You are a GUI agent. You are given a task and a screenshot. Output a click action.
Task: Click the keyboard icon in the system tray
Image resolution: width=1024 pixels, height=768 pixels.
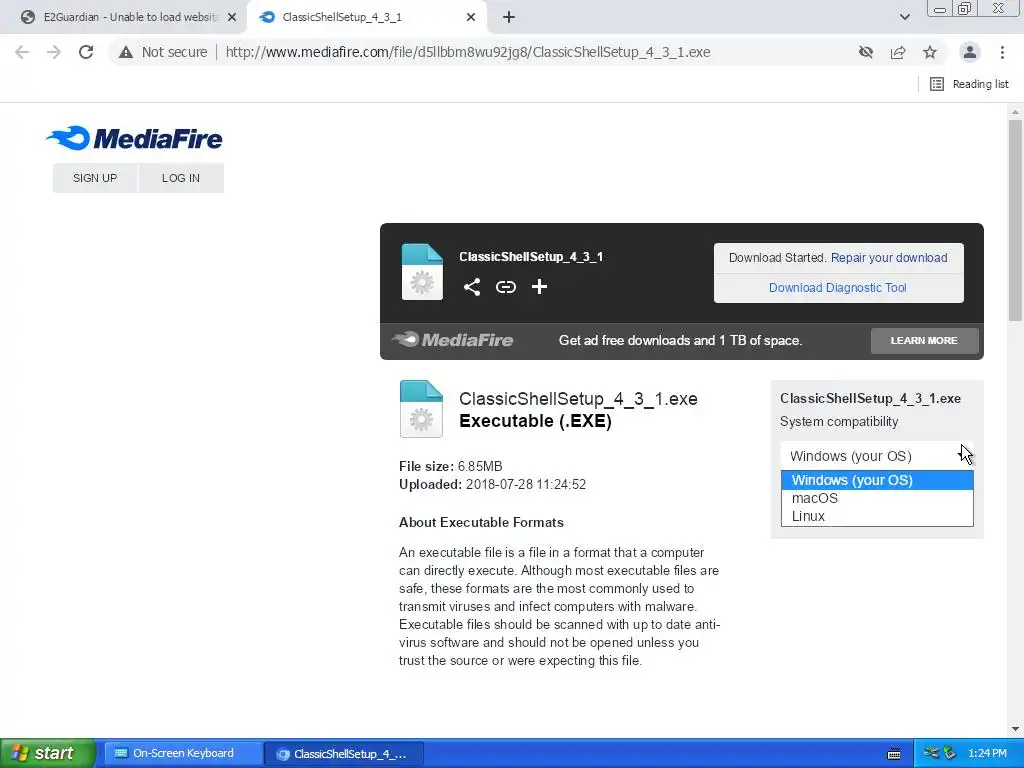click(894, 754)
